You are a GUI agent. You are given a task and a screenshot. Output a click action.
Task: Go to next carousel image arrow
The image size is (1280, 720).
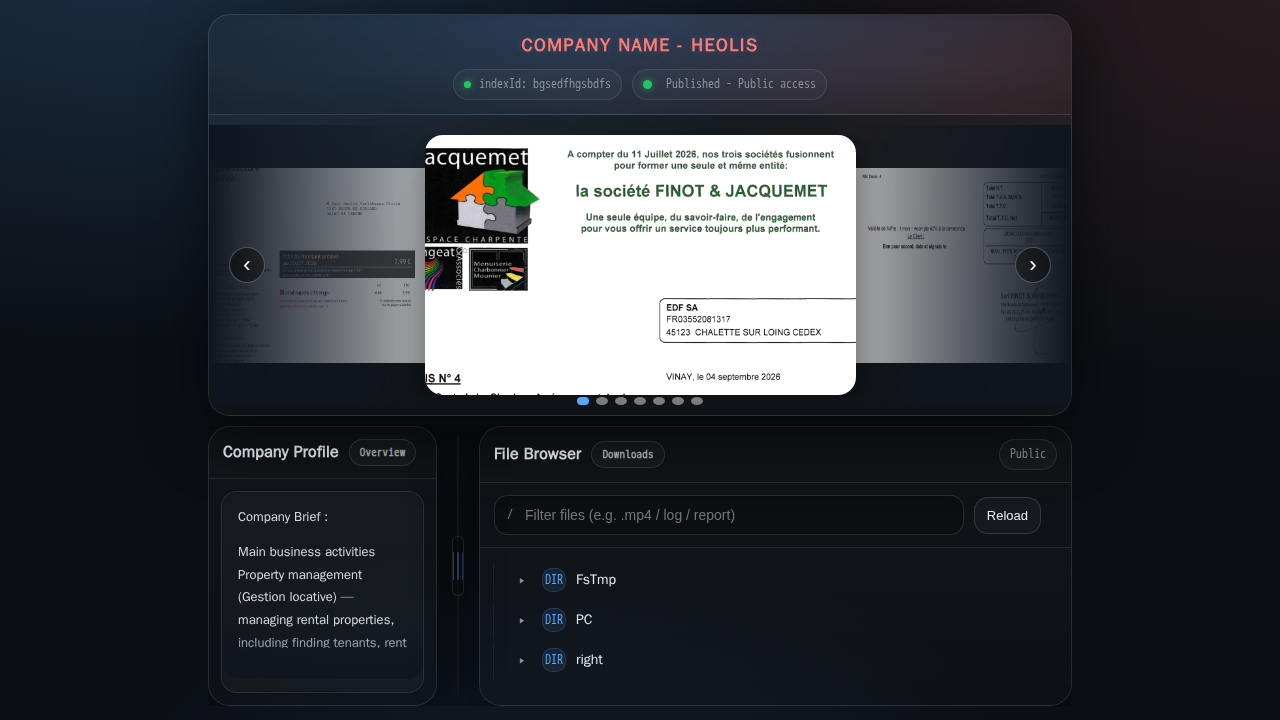click(1033, 265)
